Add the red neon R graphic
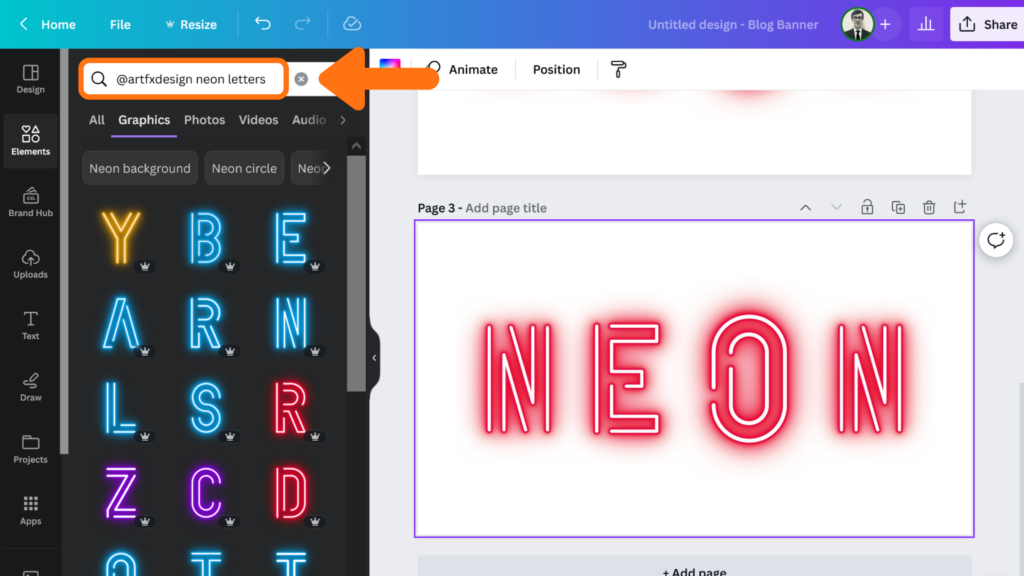Screen dimensions: 1024x576 (x=291, y=408)
